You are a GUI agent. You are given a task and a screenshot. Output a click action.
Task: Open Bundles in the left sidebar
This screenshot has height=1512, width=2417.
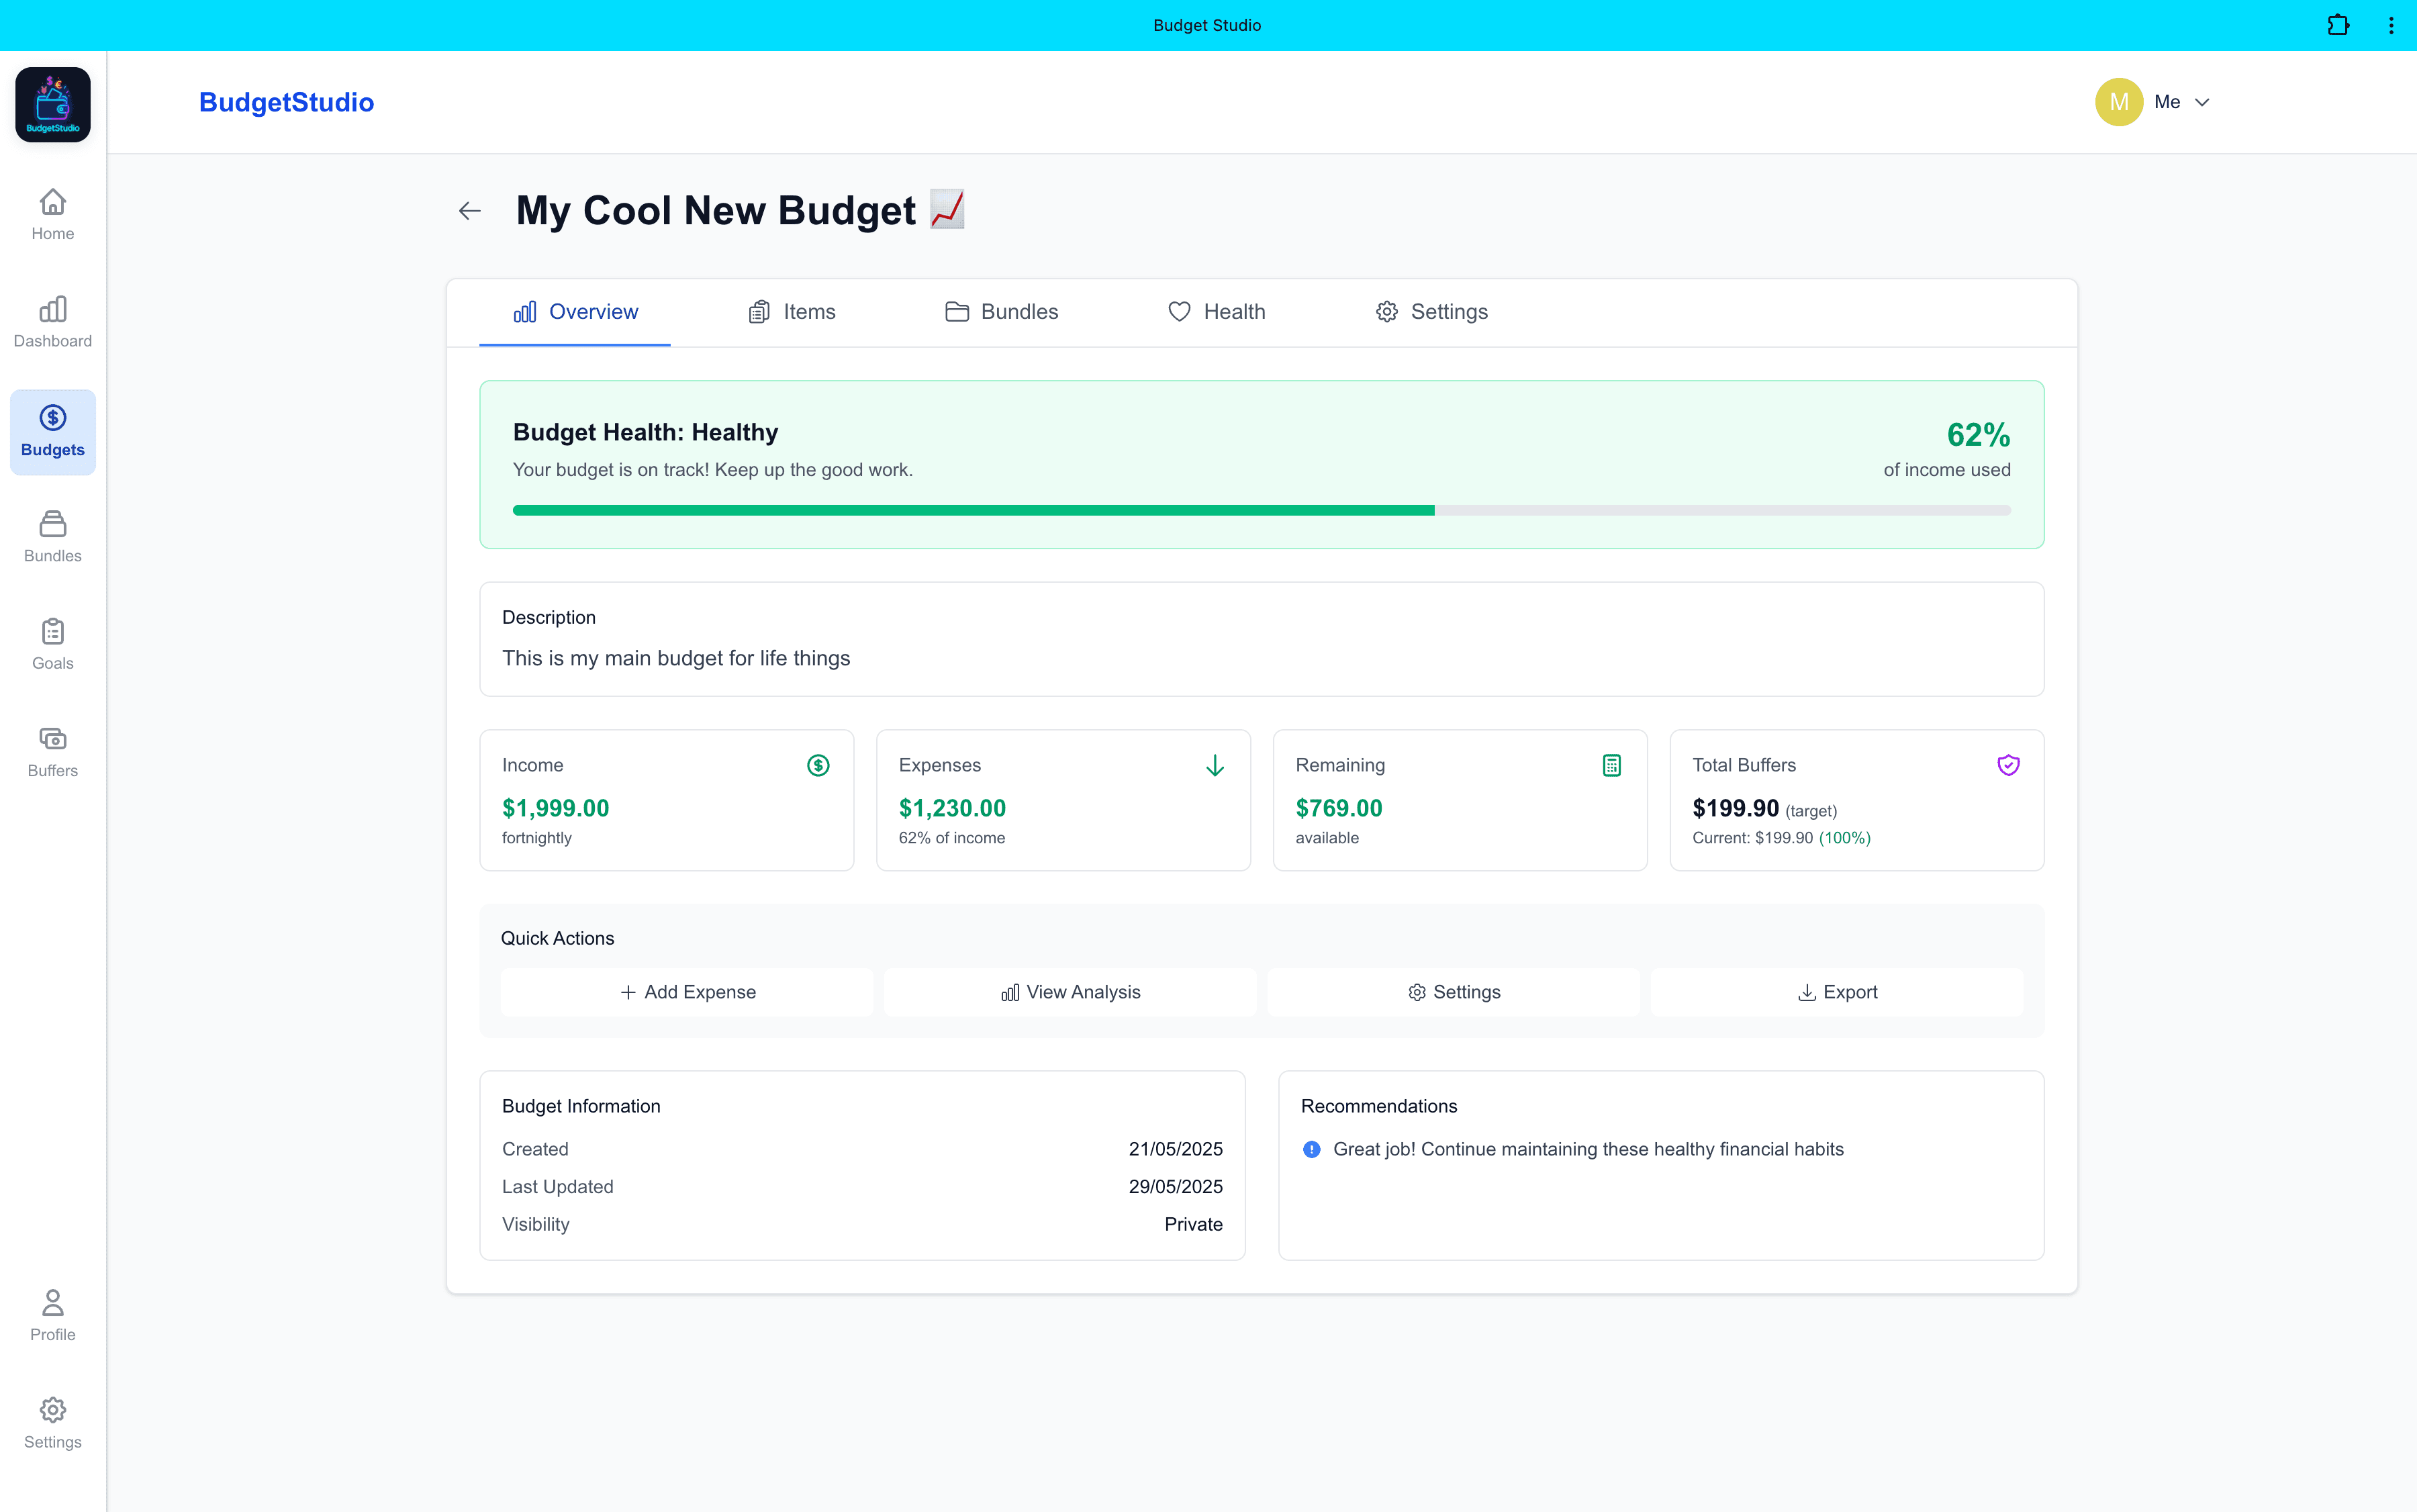(x=53, y=537)
